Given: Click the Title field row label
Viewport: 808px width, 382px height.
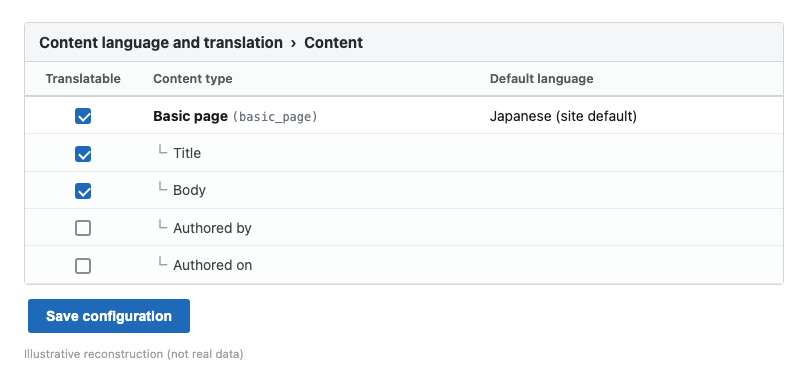Looking at the screenshot, I should pyautogui.click(x=187, y=154).
